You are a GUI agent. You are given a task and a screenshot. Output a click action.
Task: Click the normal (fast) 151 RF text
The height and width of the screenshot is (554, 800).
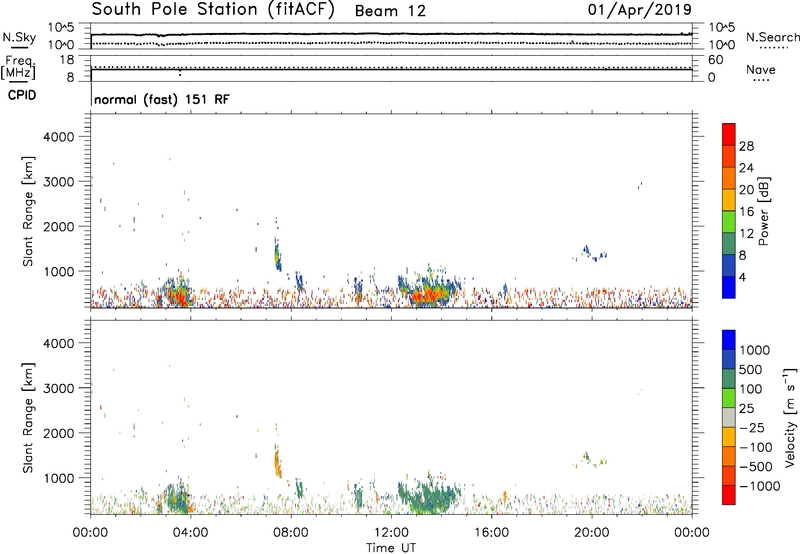[x=162, y=99]
